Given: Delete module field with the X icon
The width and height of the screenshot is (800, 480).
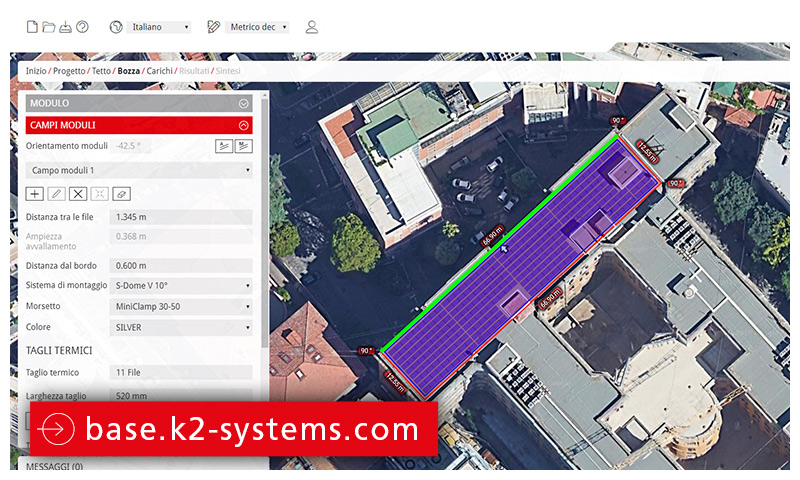Looking at the screenshot, I should point(78,194).
